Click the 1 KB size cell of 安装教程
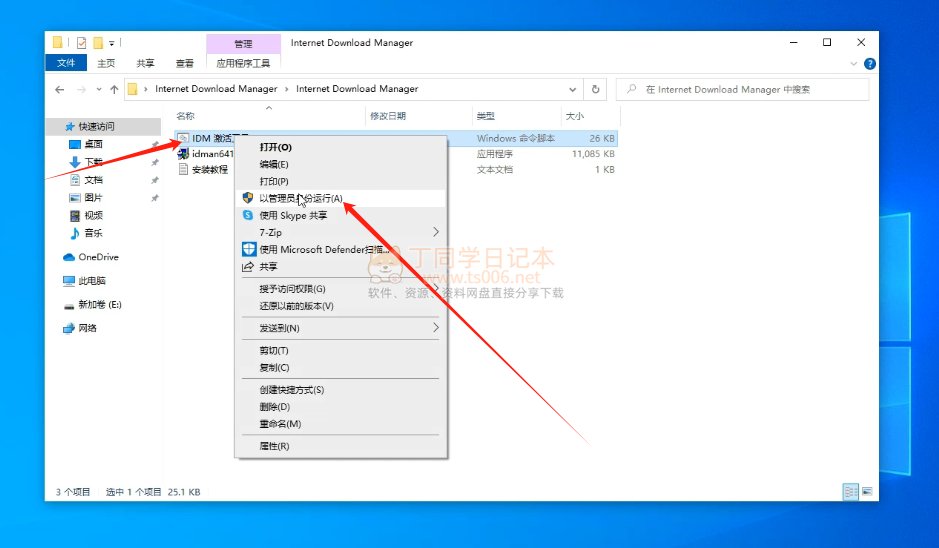This screenshot has height=548, width=939. 605,169
